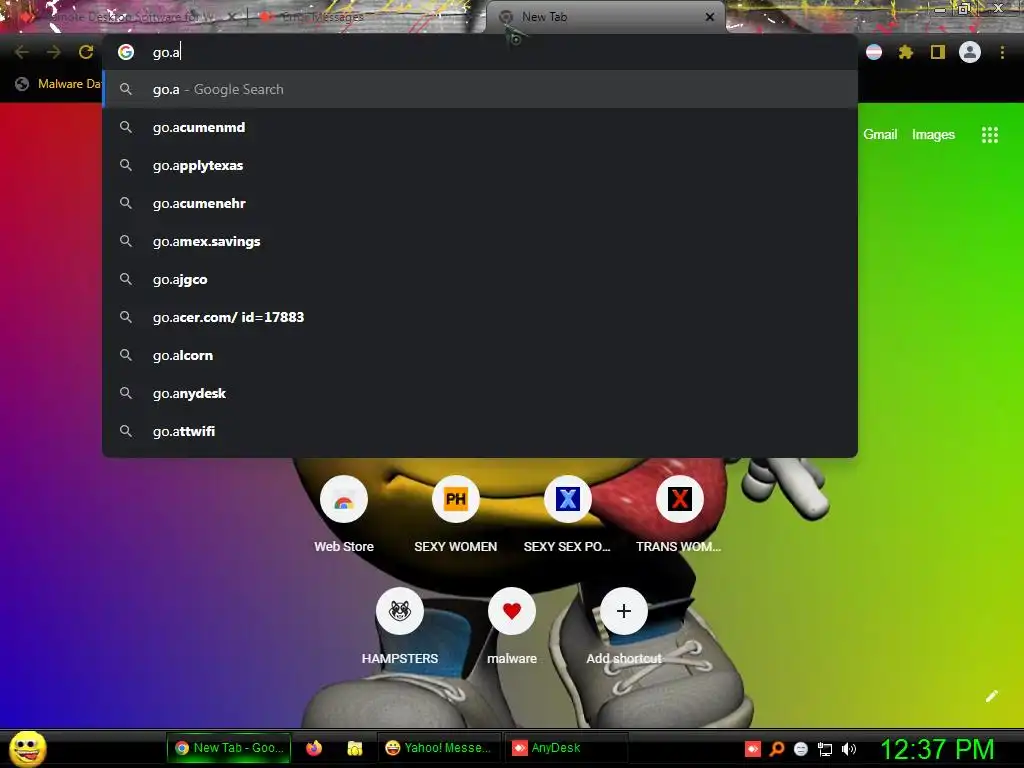Viewport: 1024px width, 768px height.
Task: Toggle the side panel icon
Action: (x=938, y=52)
